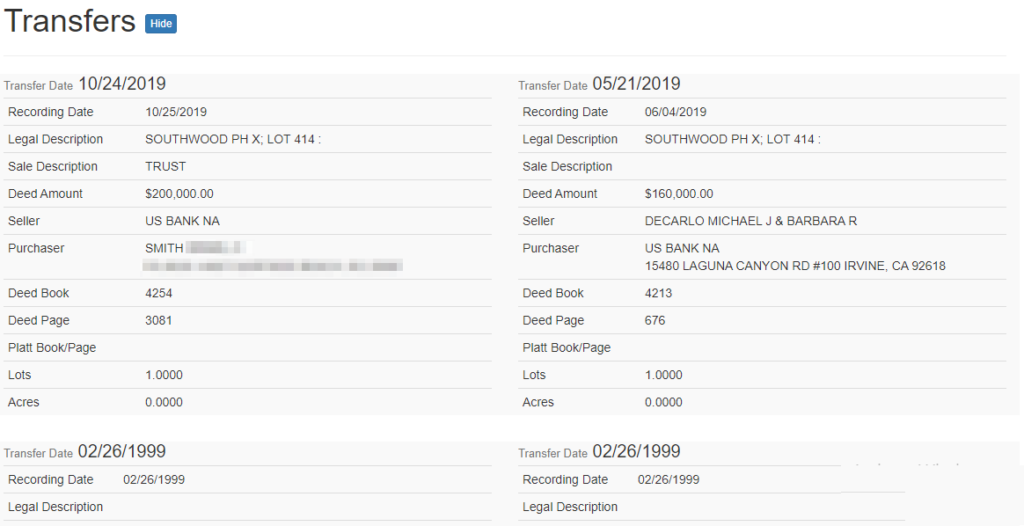The height and width of the screenshot is (526, 1024).
Task: Click the Transfers section heading
Action: (x=70, y=22)
